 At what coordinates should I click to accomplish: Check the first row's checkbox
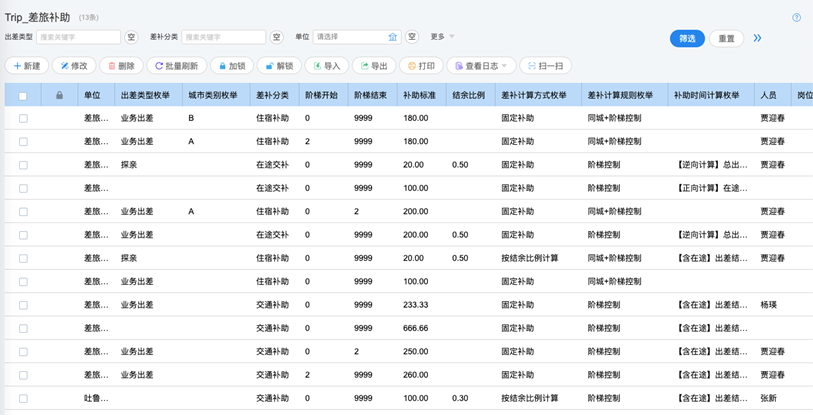pos(23,118)
